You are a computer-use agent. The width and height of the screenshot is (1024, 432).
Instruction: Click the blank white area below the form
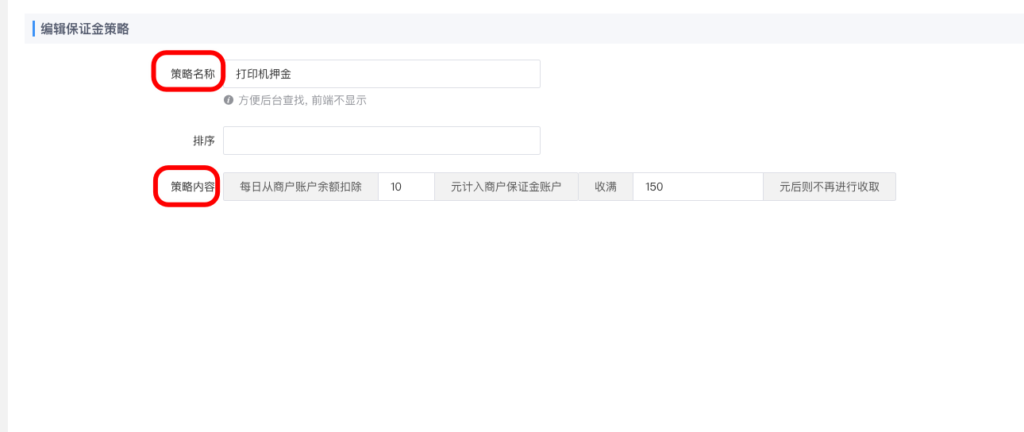[500, 320]
